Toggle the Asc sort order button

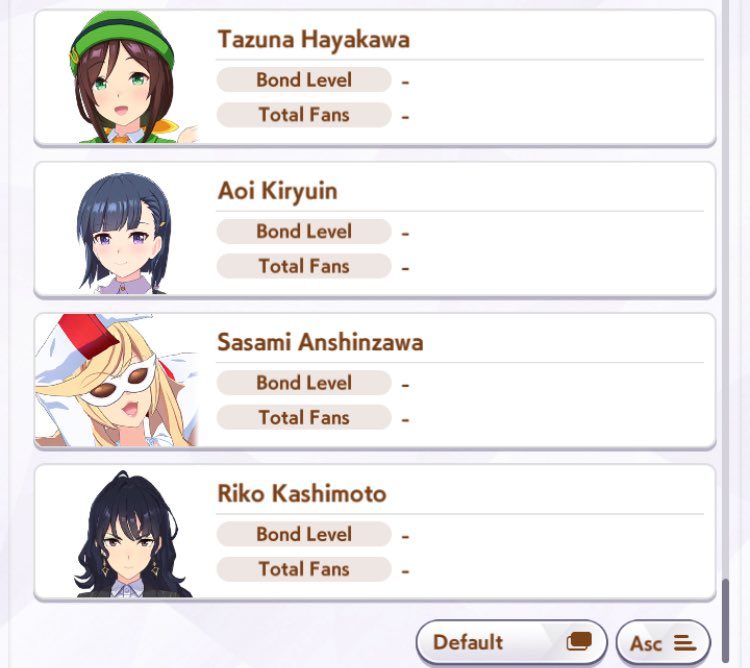663,643
